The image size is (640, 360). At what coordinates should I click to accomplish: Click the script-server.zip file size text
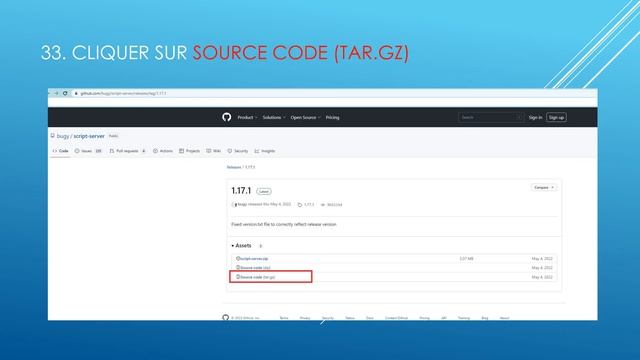[x=466, y=259]
